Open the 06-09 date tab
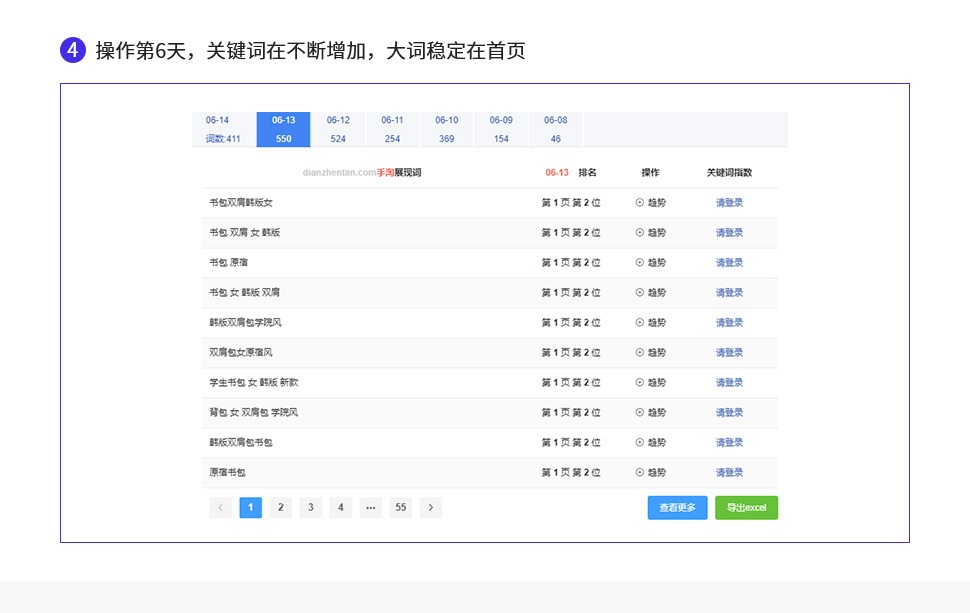The image size is (970, 613). (x=501, y=129)
